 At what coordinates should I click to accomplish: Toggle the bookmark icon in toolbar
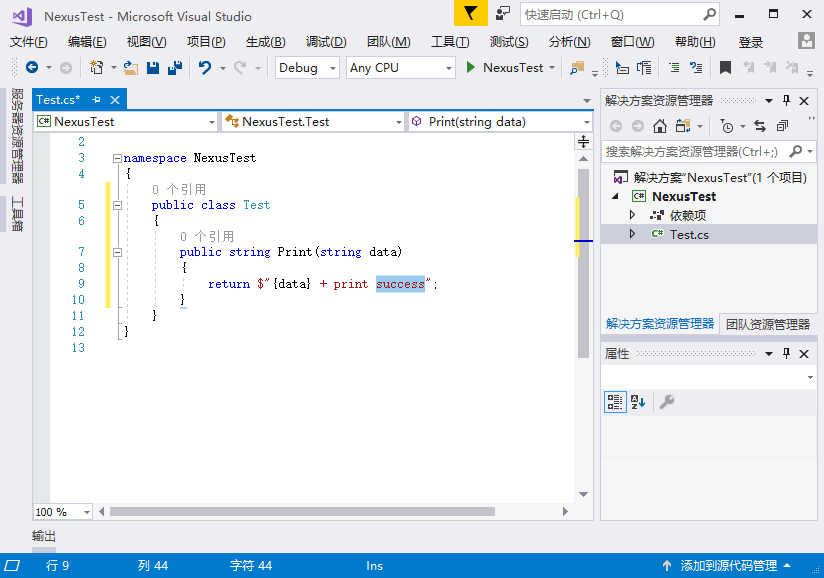(726, 67)
